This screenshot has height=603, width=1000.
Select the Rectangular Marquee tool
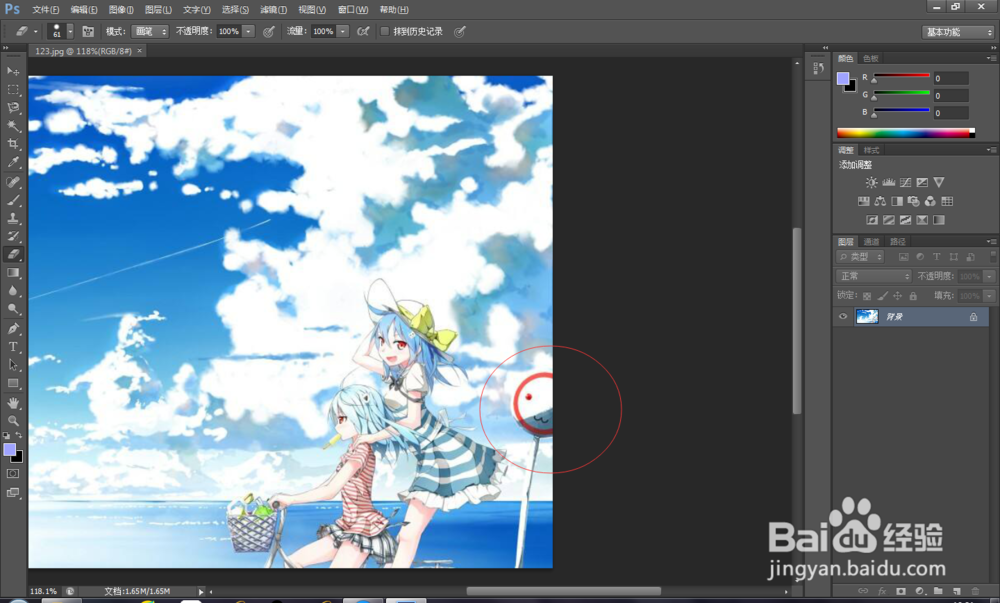[13, 89]
